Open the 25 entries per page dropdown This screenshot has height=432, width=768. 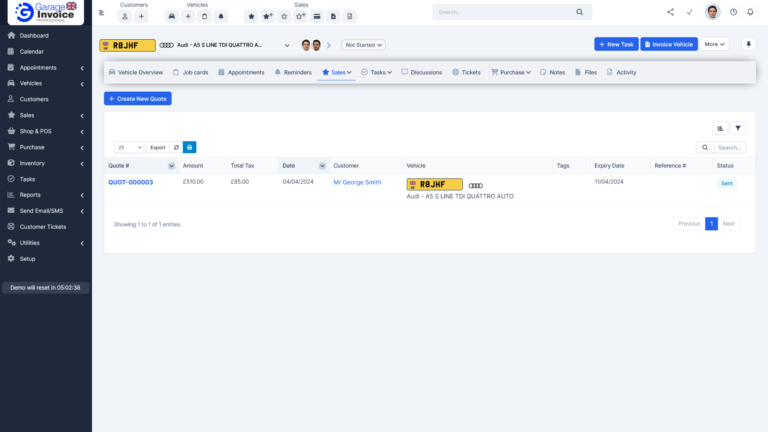coord(129,147)
